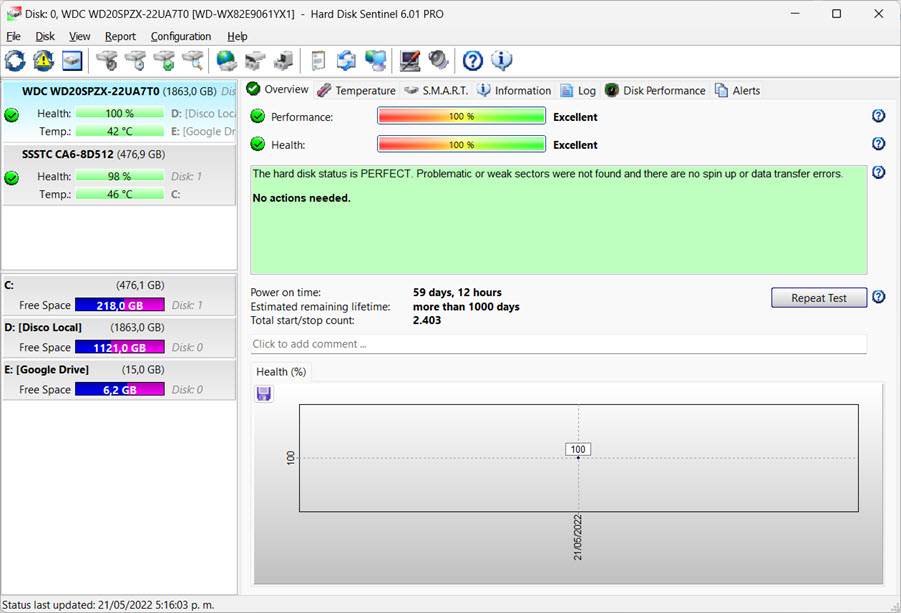Image resolution: width=901 pixels, height=613 pixels.
Task: Select the Health (%) chart tab
Action: click(x=281, y=372)
